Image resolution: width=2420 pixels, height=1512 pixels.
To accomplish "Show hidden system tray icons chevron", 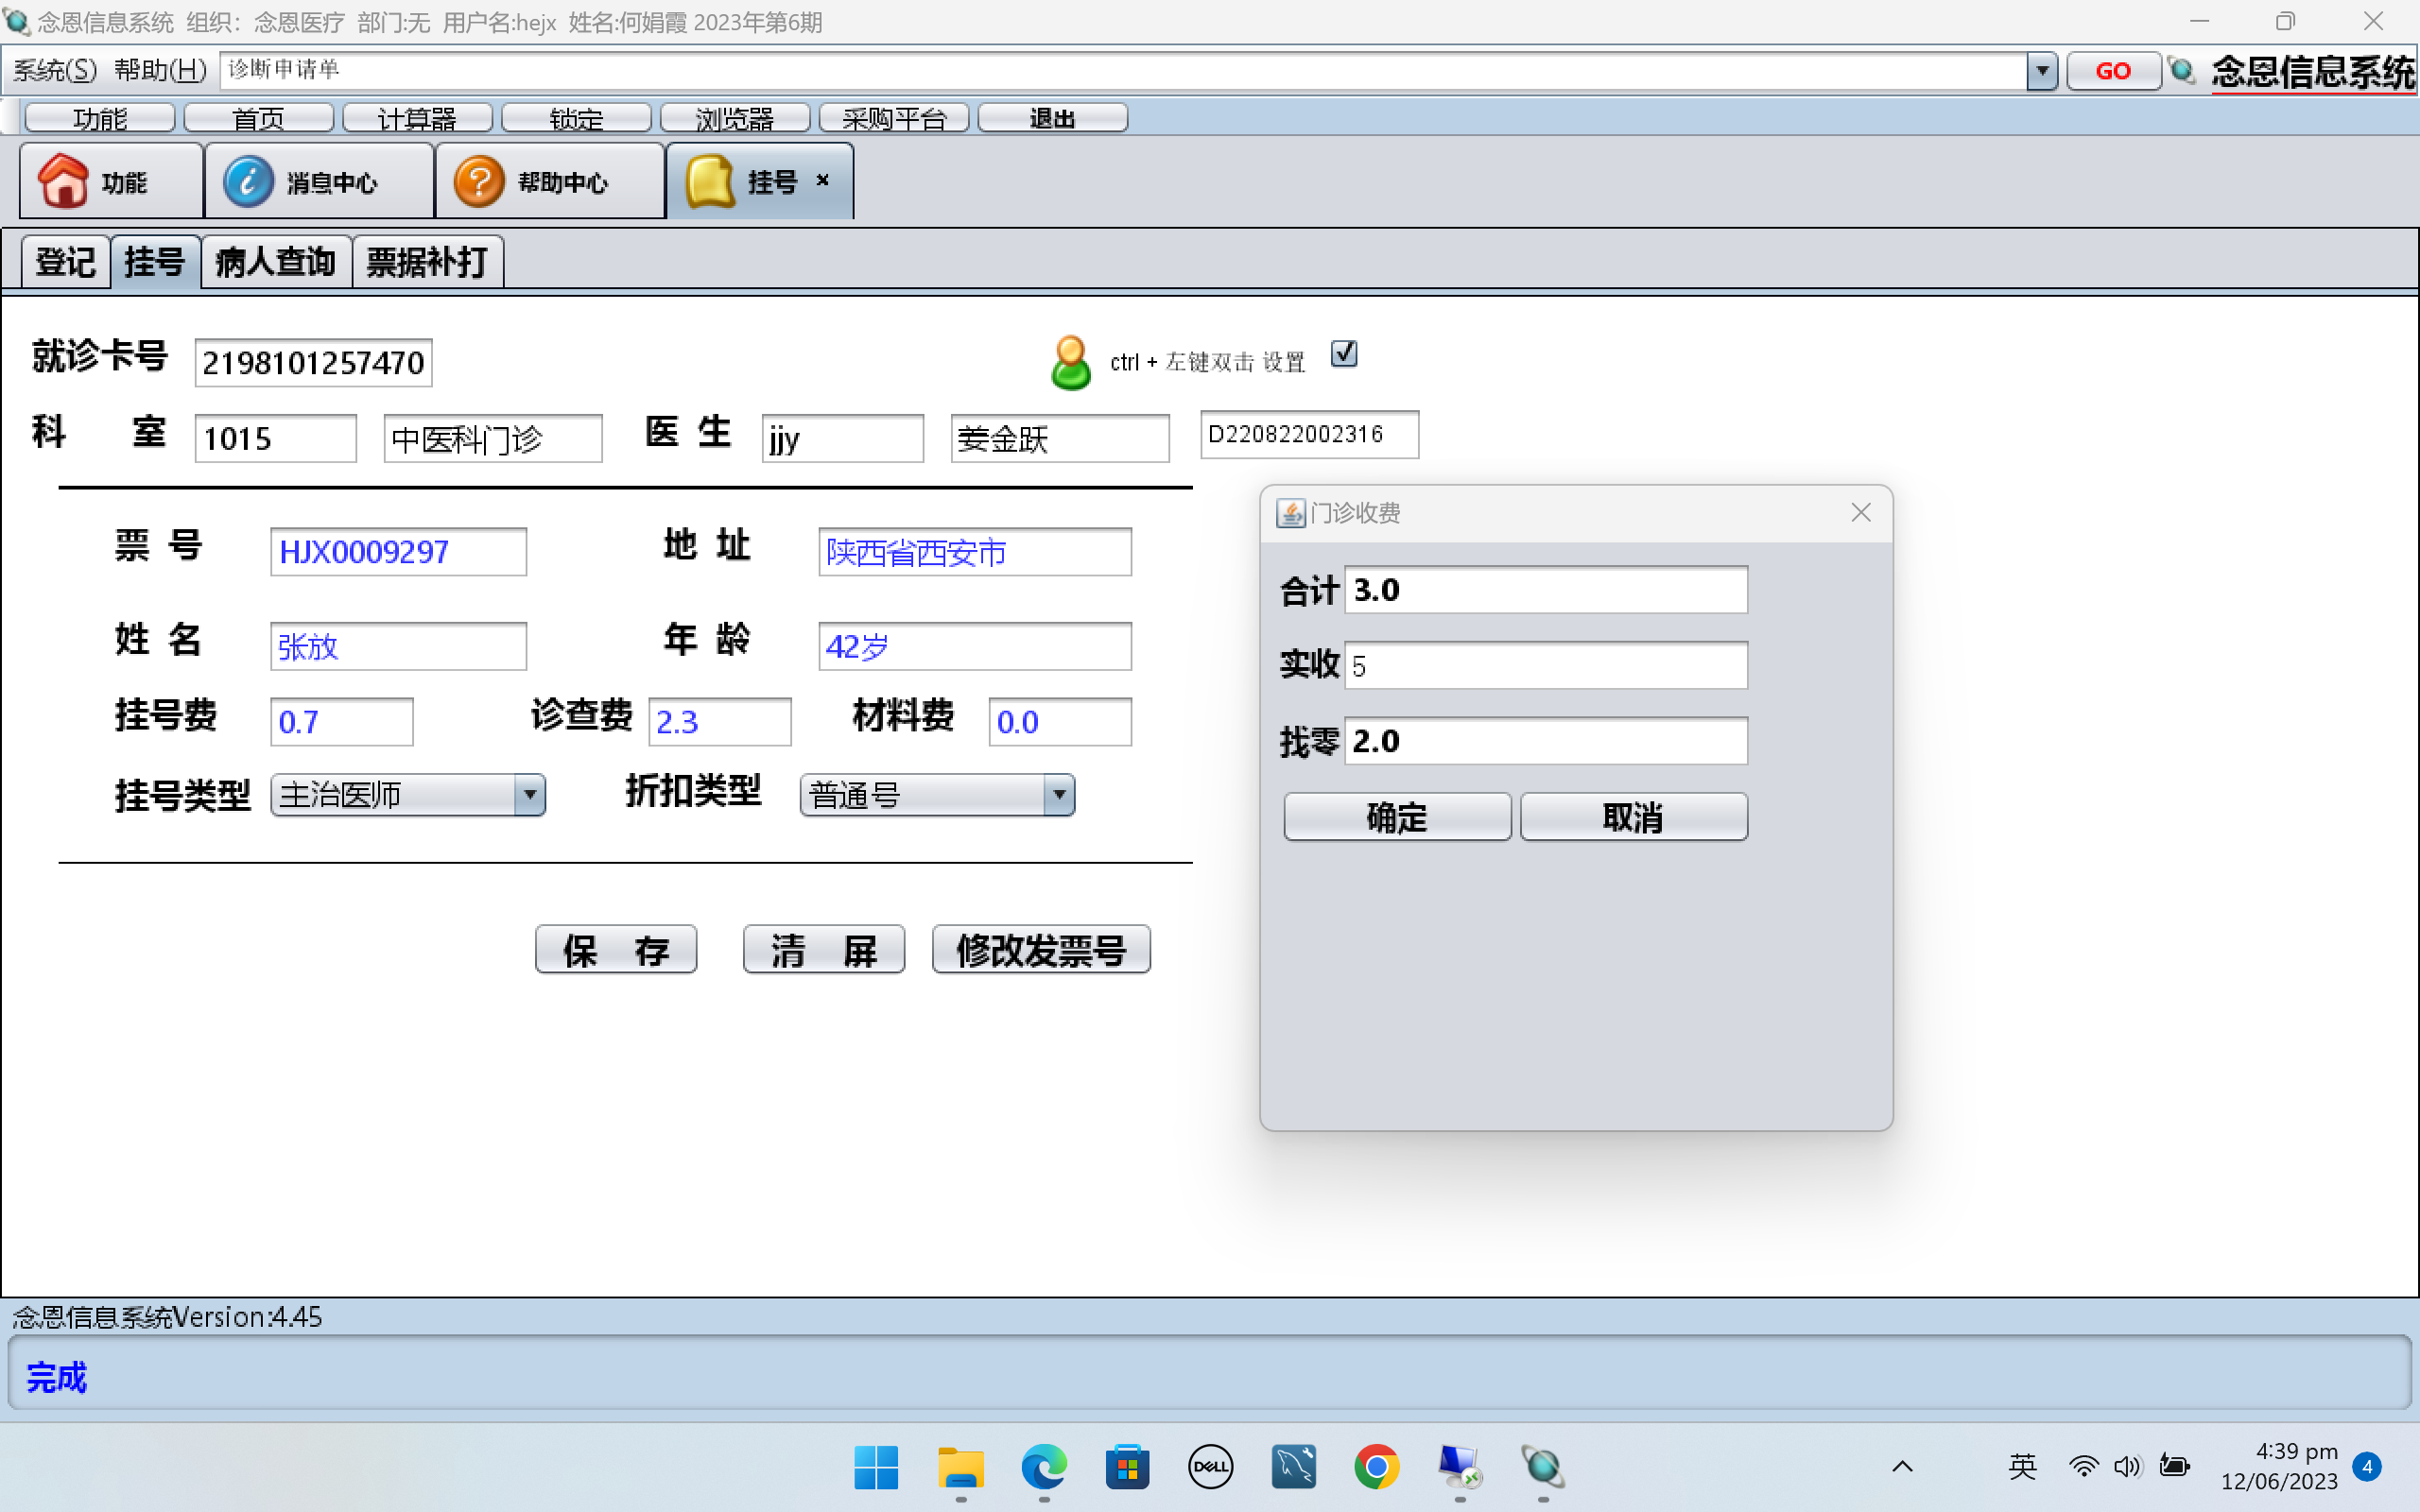I will coord(1902,1467).
